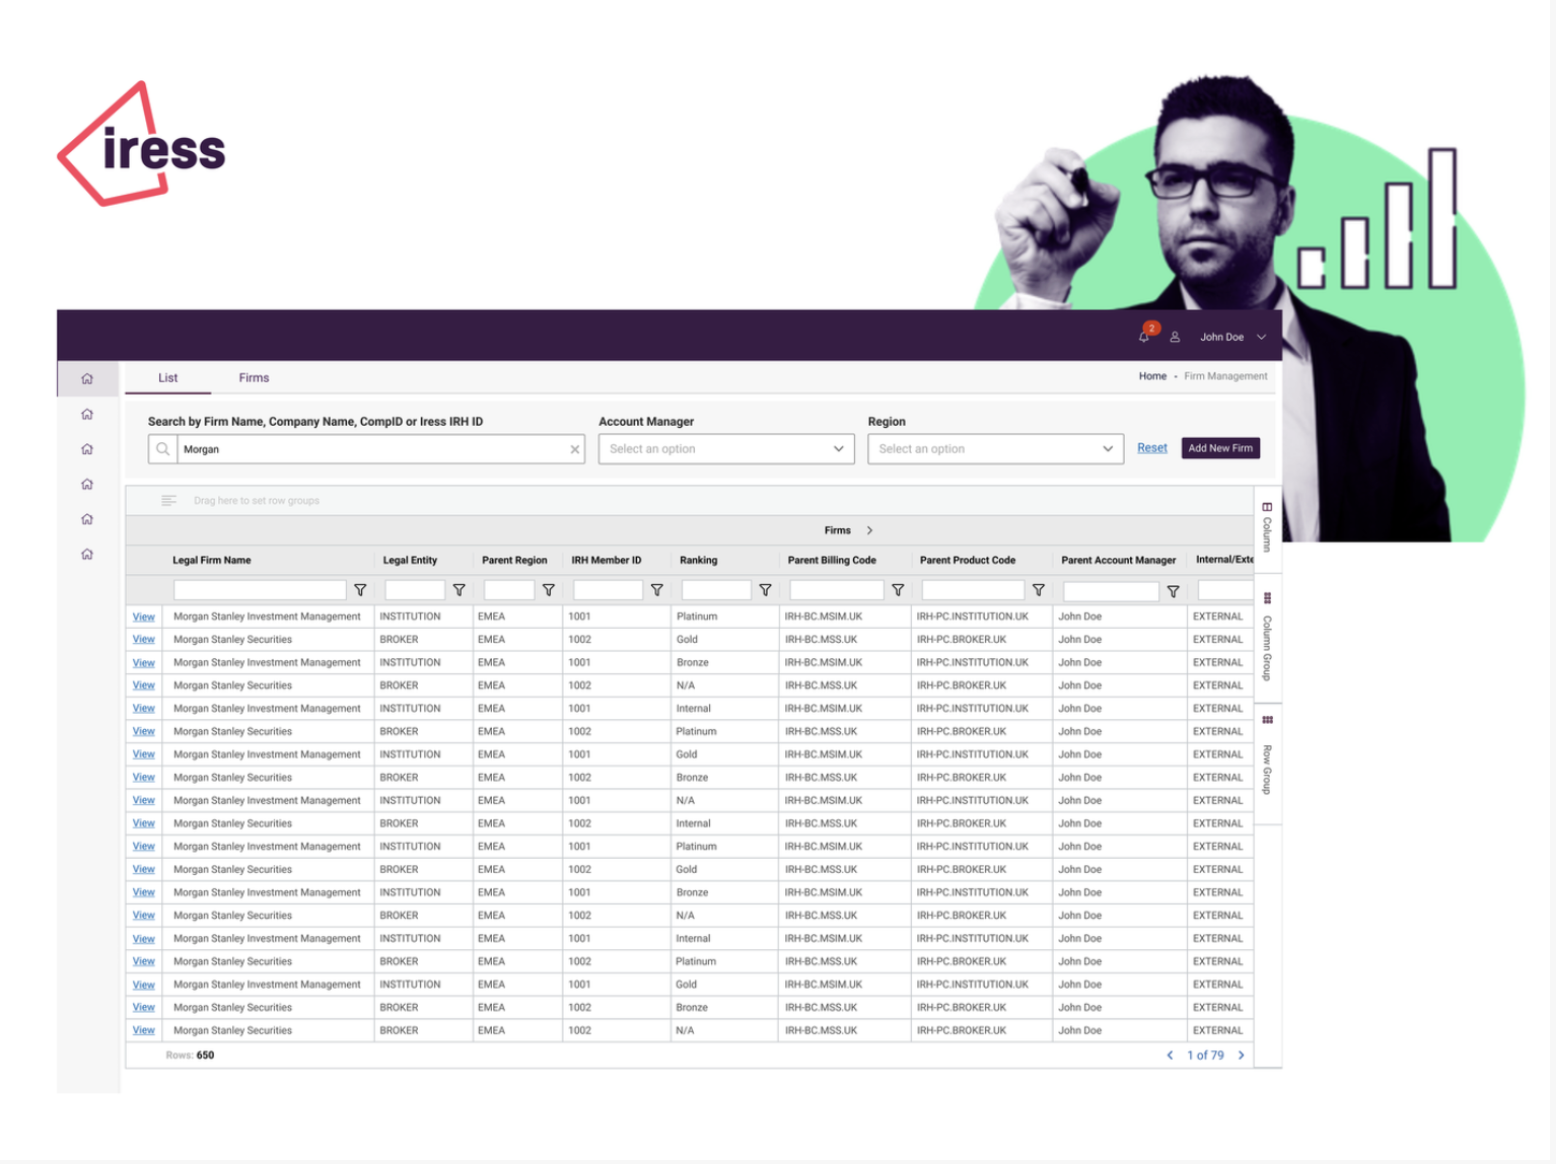This screenshot has width=1556, height=1164.
Task: Open the Parent Billing Code filter funnel icon
Action: click(898, 591)
